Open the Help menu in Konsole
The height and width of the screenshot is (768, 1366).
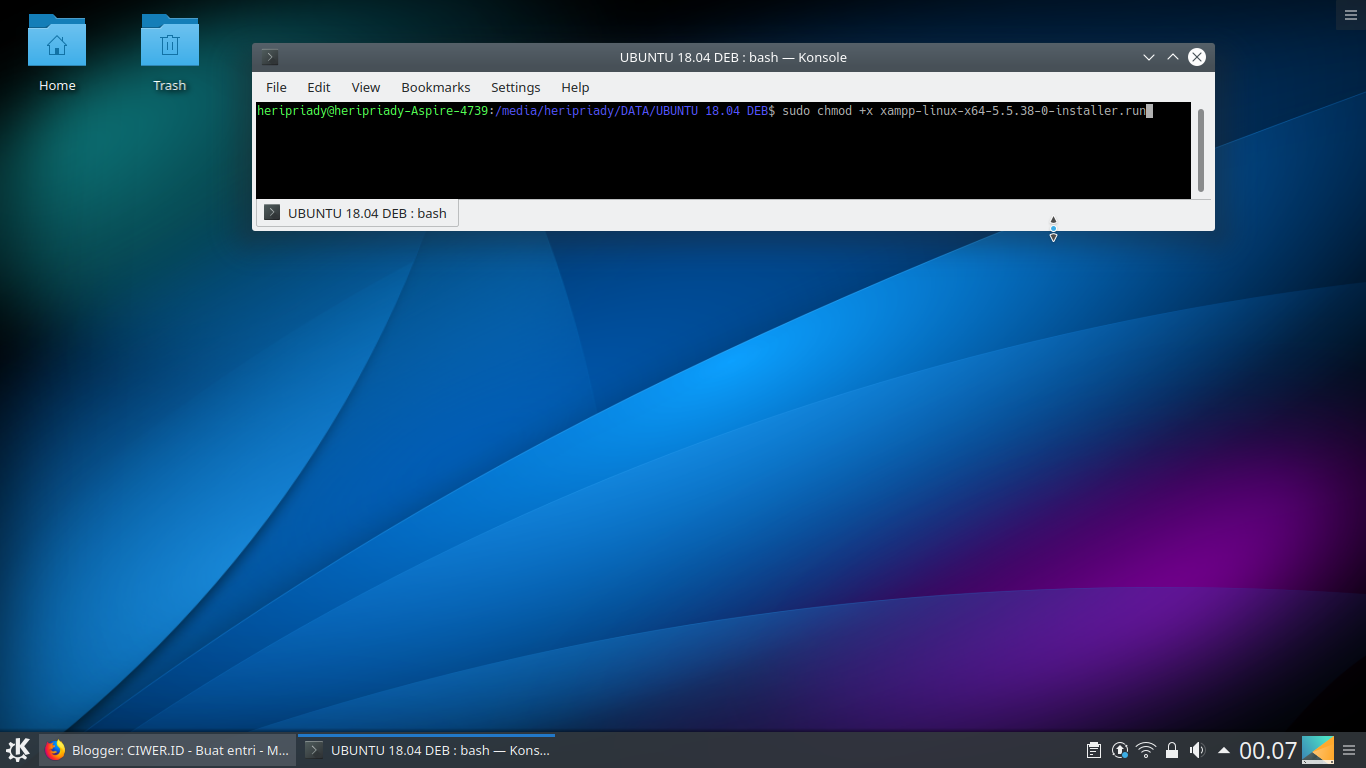point(575,87)
